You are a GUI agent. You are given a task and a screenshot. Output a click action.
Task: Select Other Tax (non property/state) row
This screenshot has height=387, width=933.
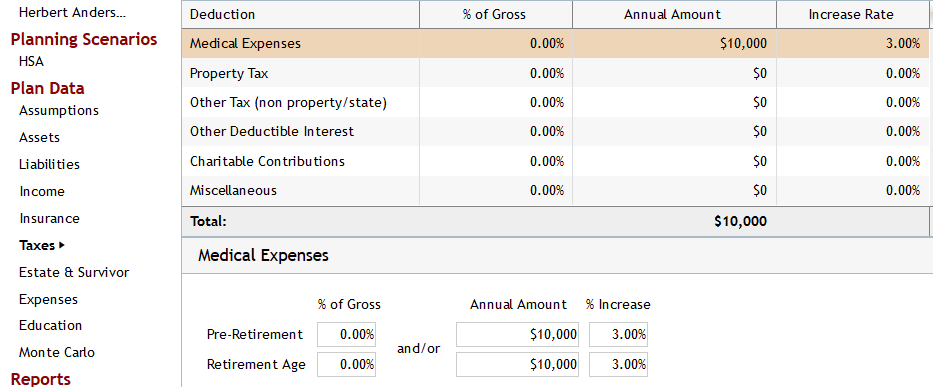click(x=555, y=102)
